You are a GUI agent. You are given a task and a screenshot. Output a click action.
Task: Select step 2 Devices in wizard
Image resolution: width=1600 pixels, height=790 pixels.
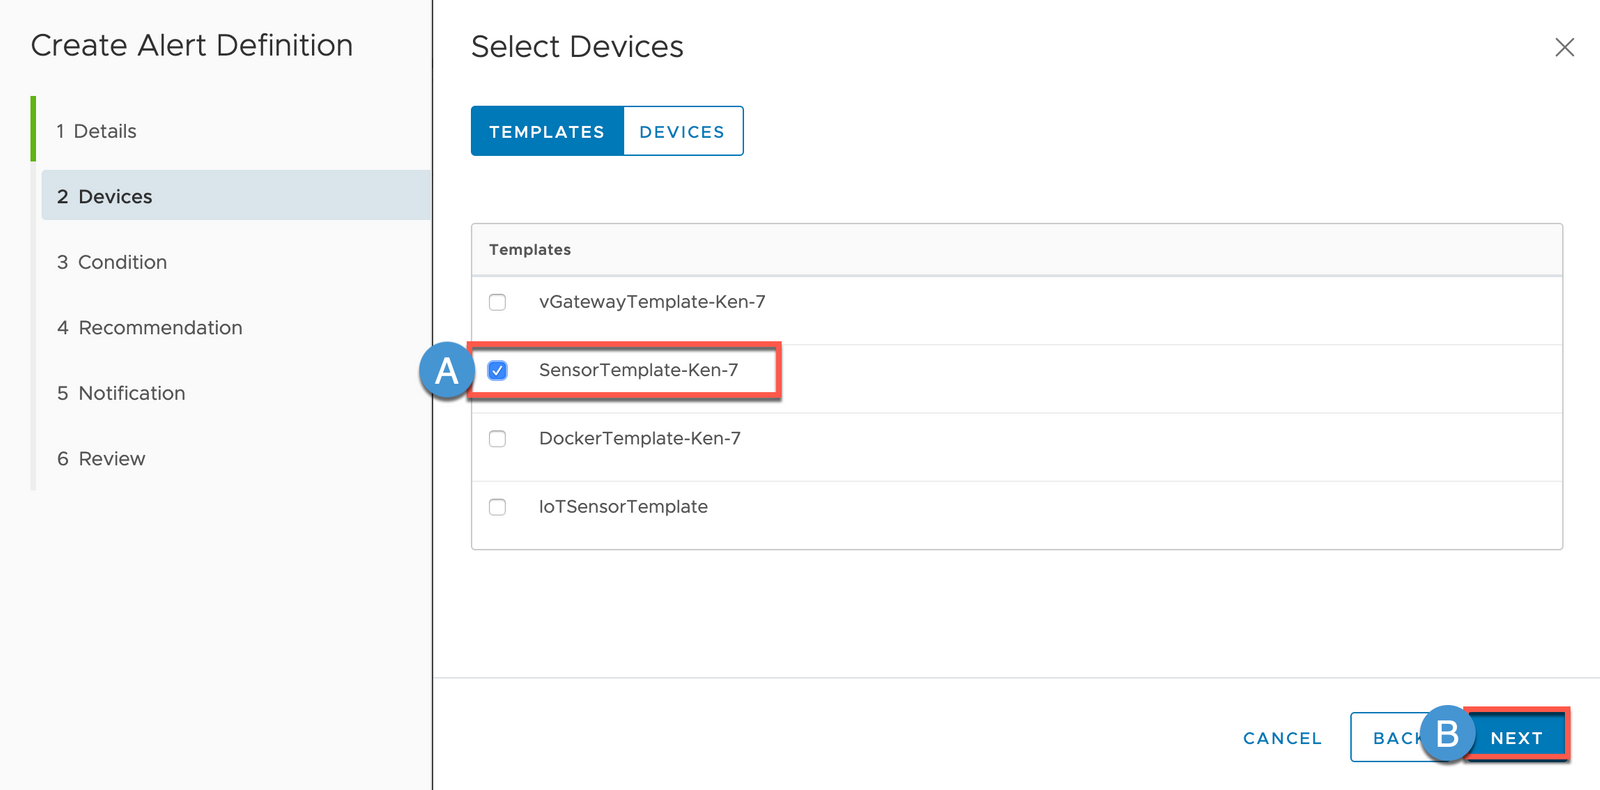click(x=115, y=197)
